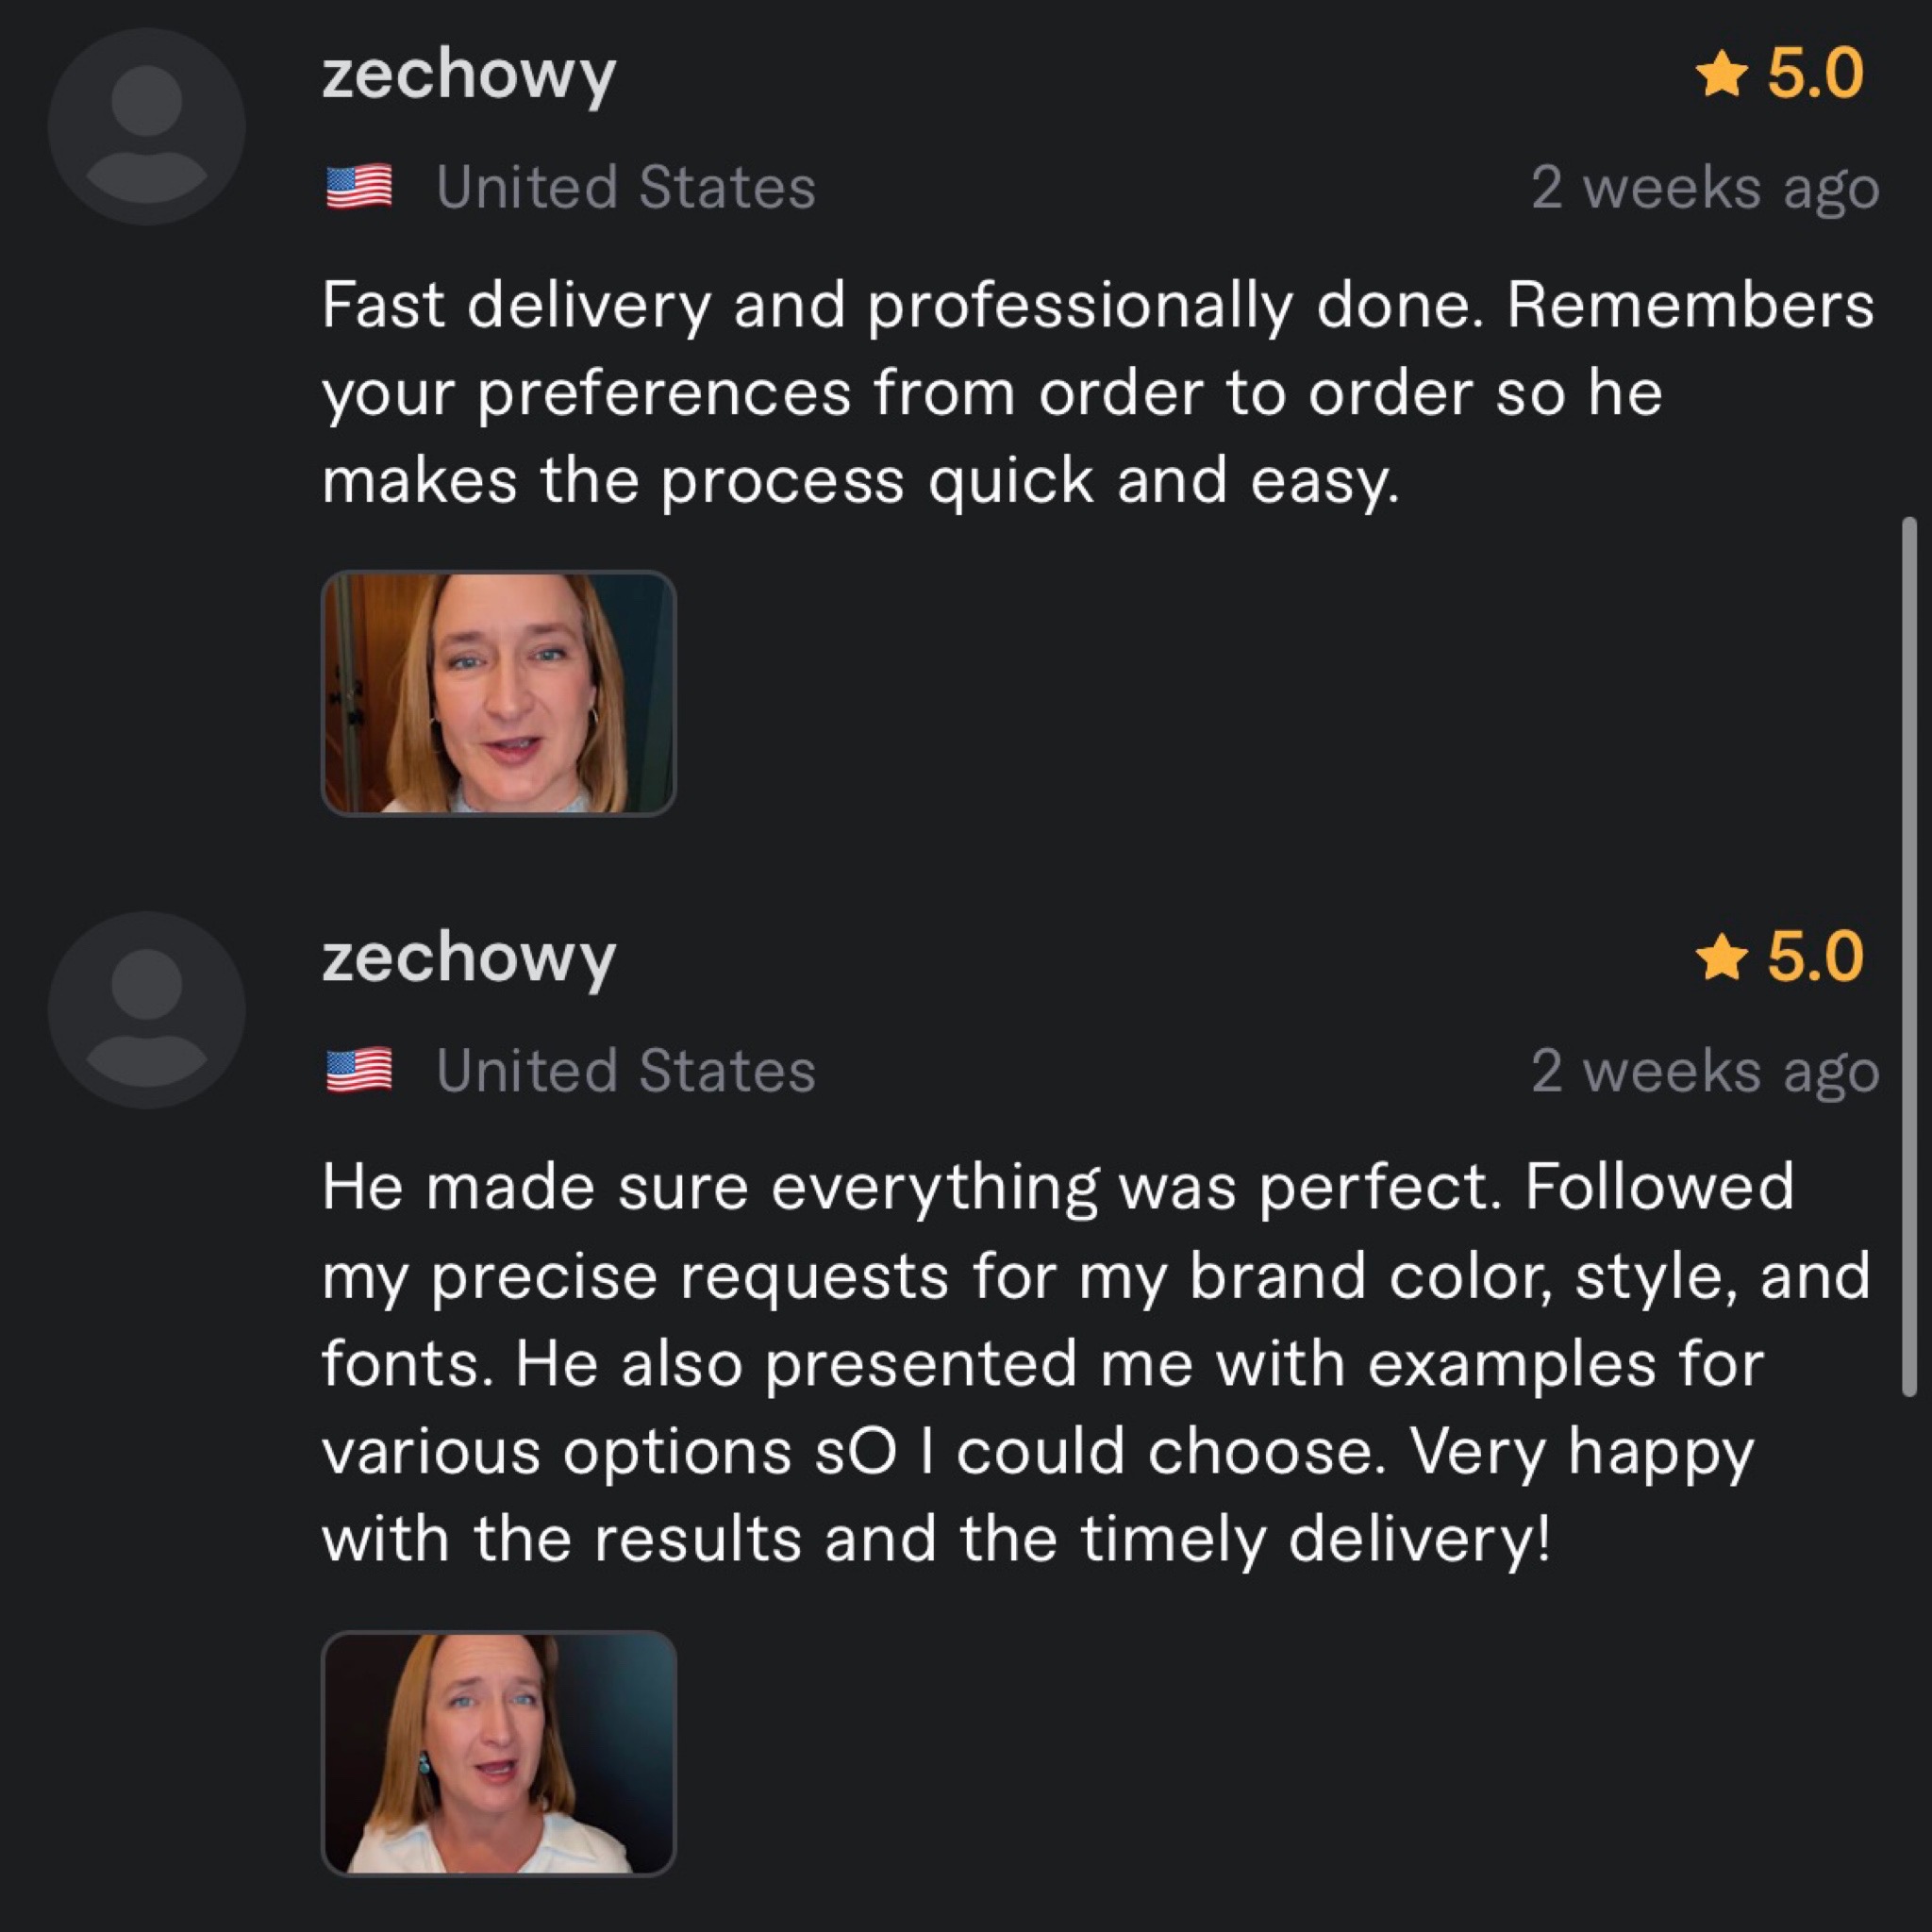1932x1932 pixels.
Task: Click the gold star on the "brand color" review
Action: click(x=1722, y=958)
